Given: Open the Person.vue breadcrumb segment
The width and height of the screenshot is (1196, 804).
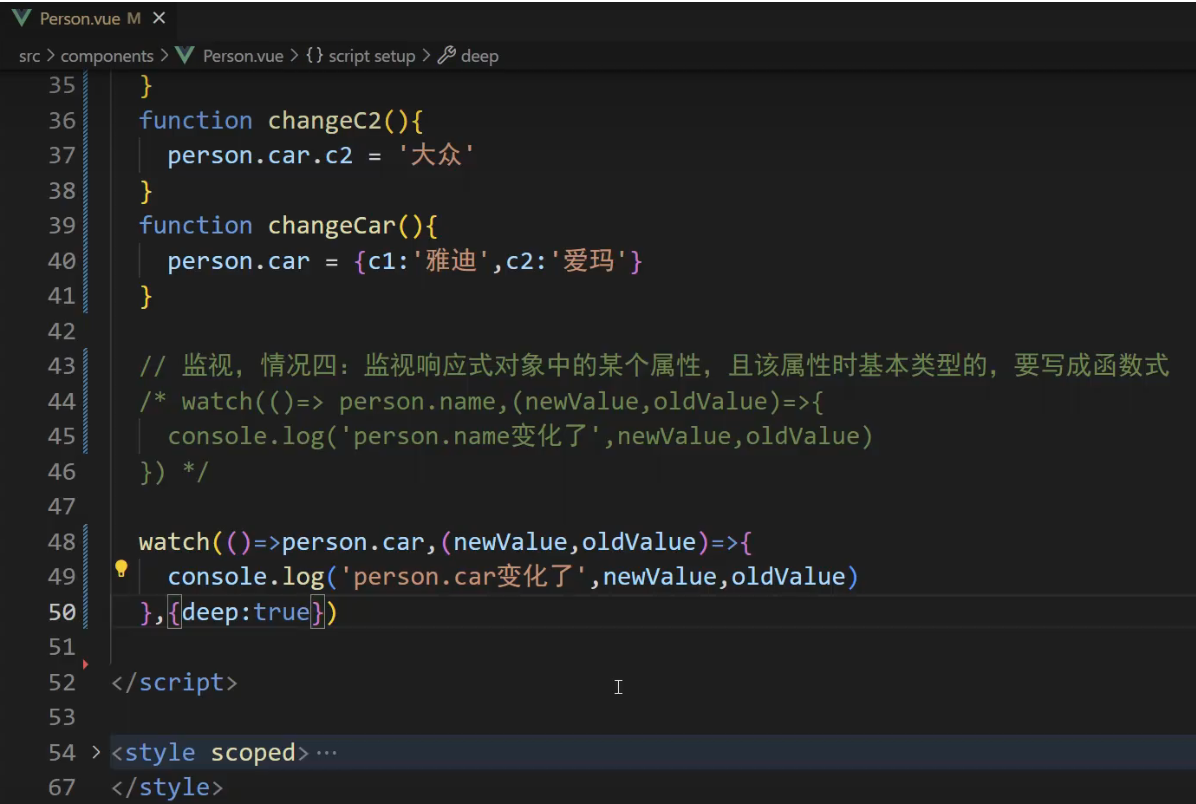Looking at the screenshot, I should click(x=243, y=56).
